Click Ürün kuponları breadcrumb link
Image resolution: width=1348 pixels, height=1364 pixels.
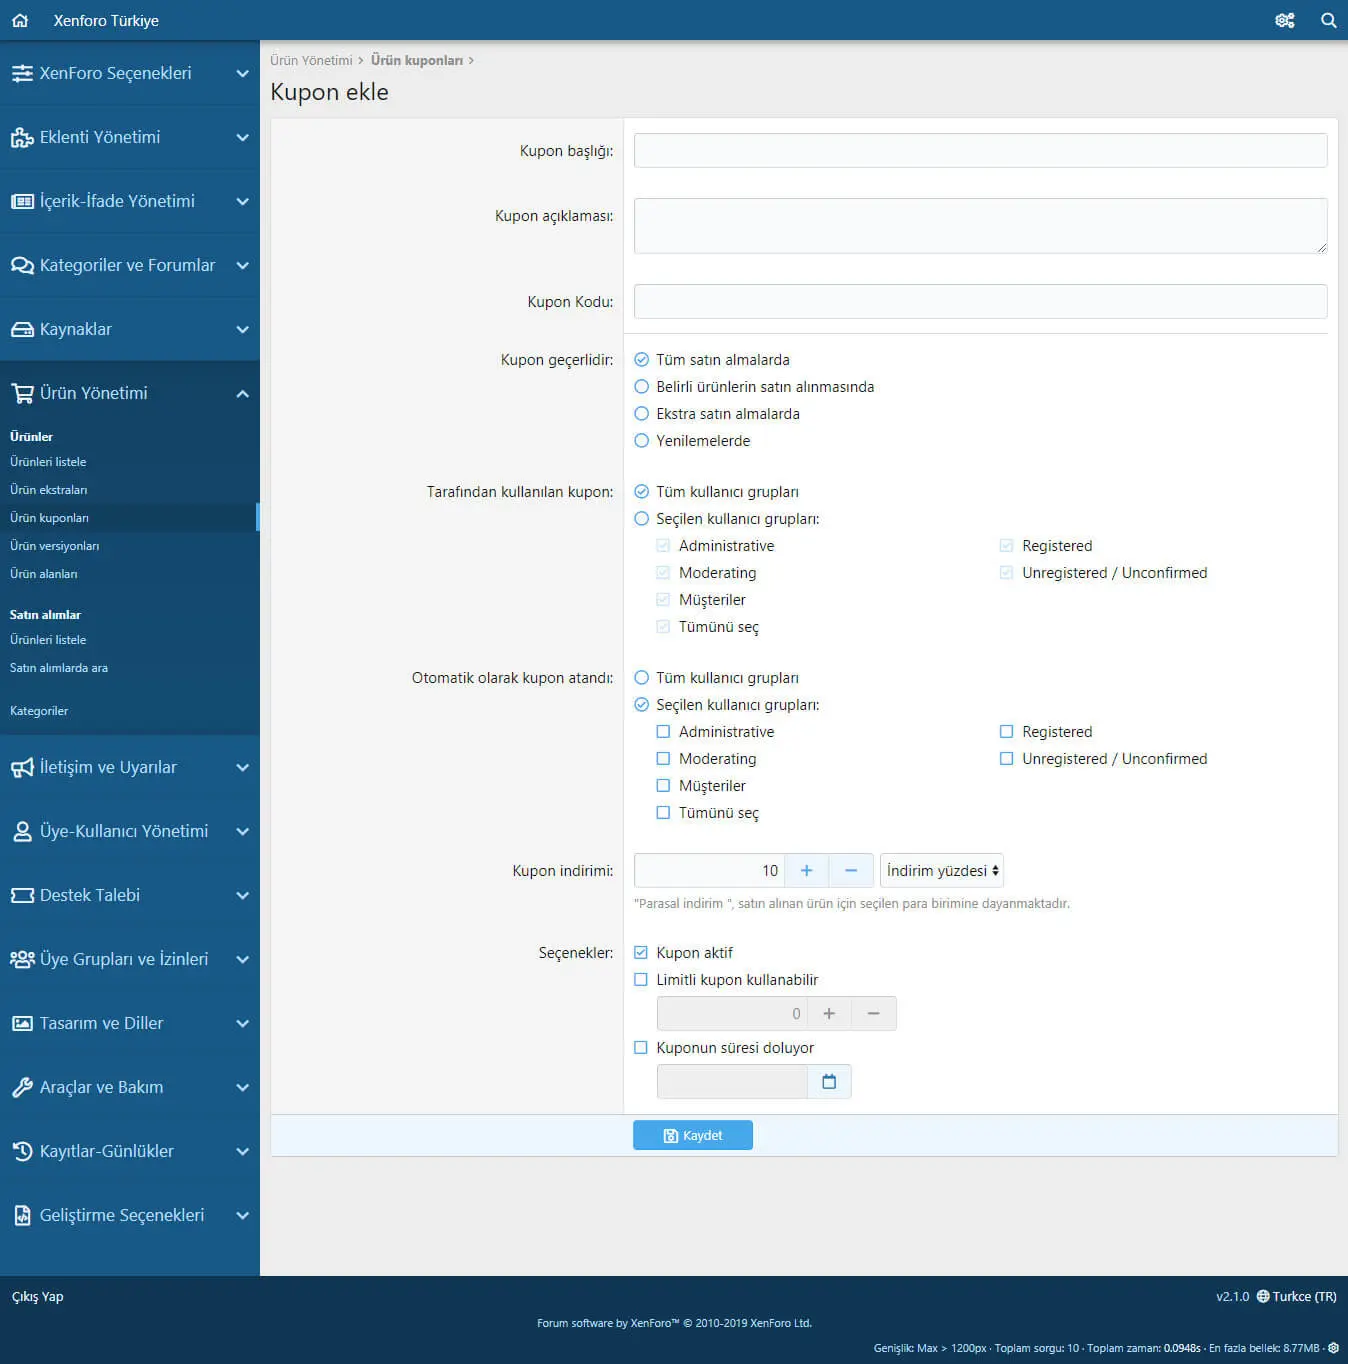coord(417,60)
